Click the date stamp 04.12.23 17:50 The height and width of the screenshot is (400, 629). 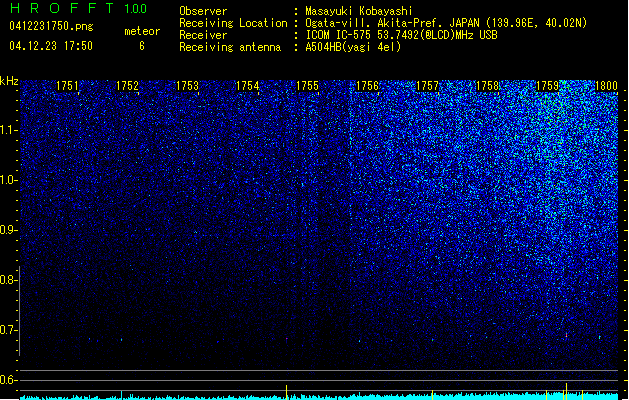[51, 46]
